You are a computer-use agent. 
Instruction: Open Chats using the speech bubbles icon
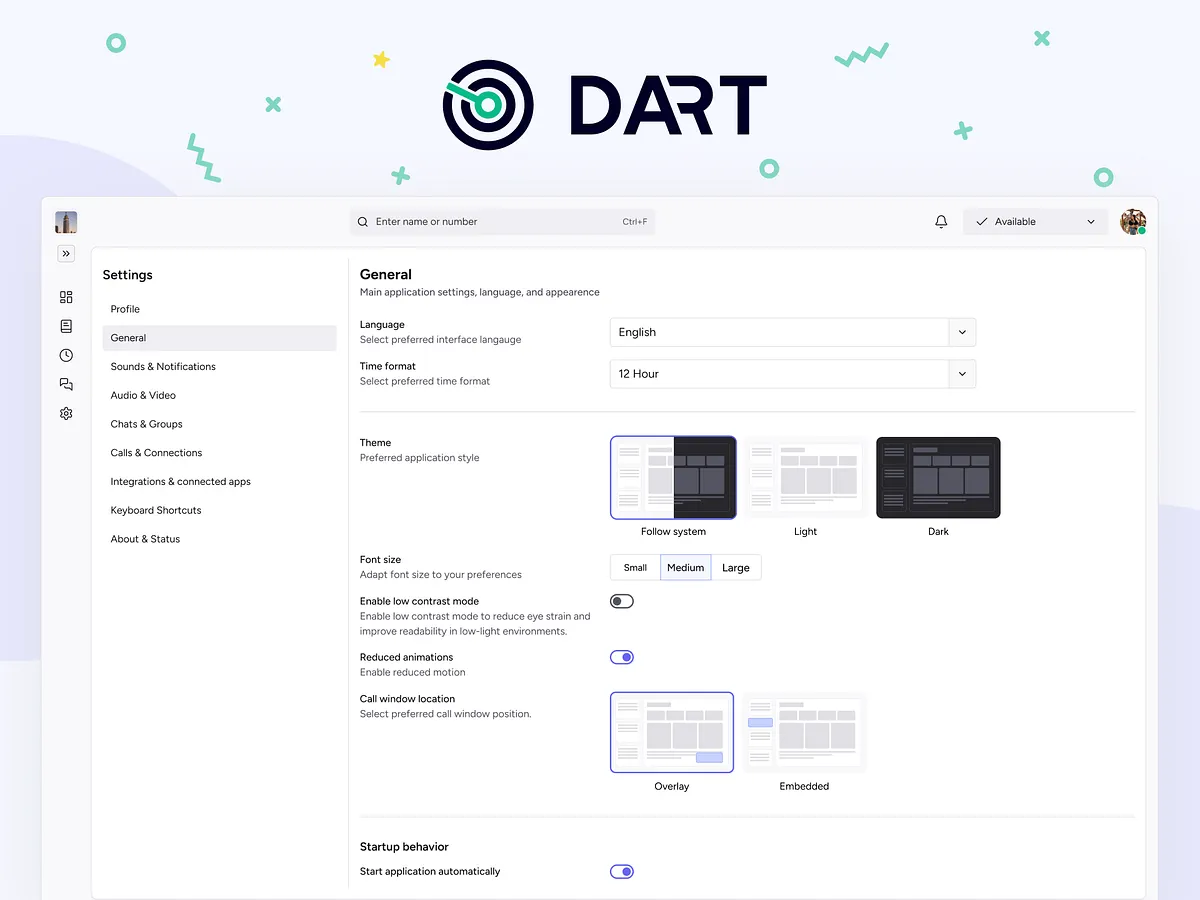[65, 384]
